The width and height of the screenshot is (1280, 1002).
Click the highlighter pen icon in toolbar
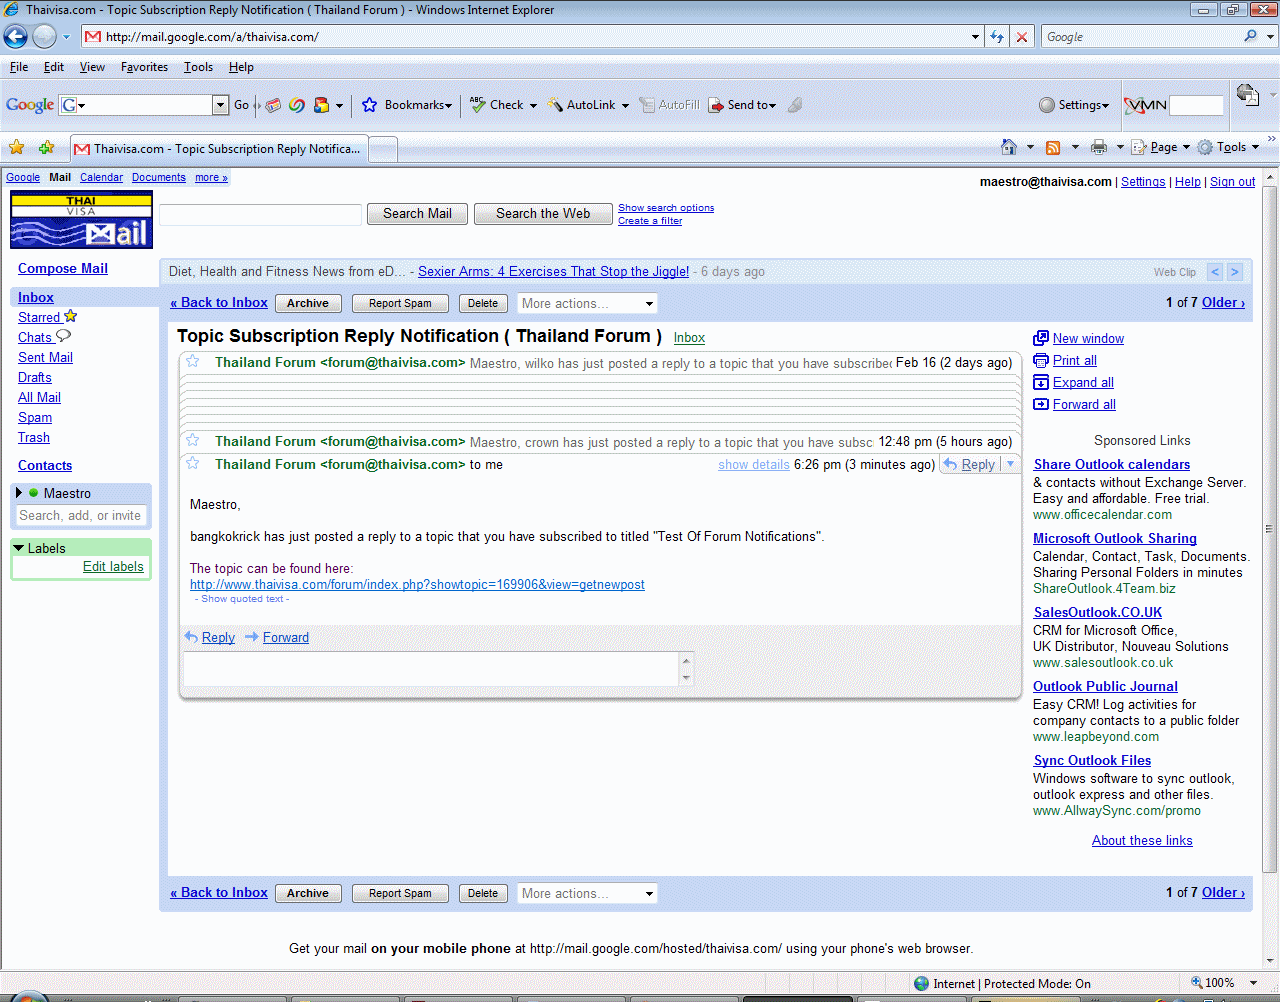(x=795, y=105)
